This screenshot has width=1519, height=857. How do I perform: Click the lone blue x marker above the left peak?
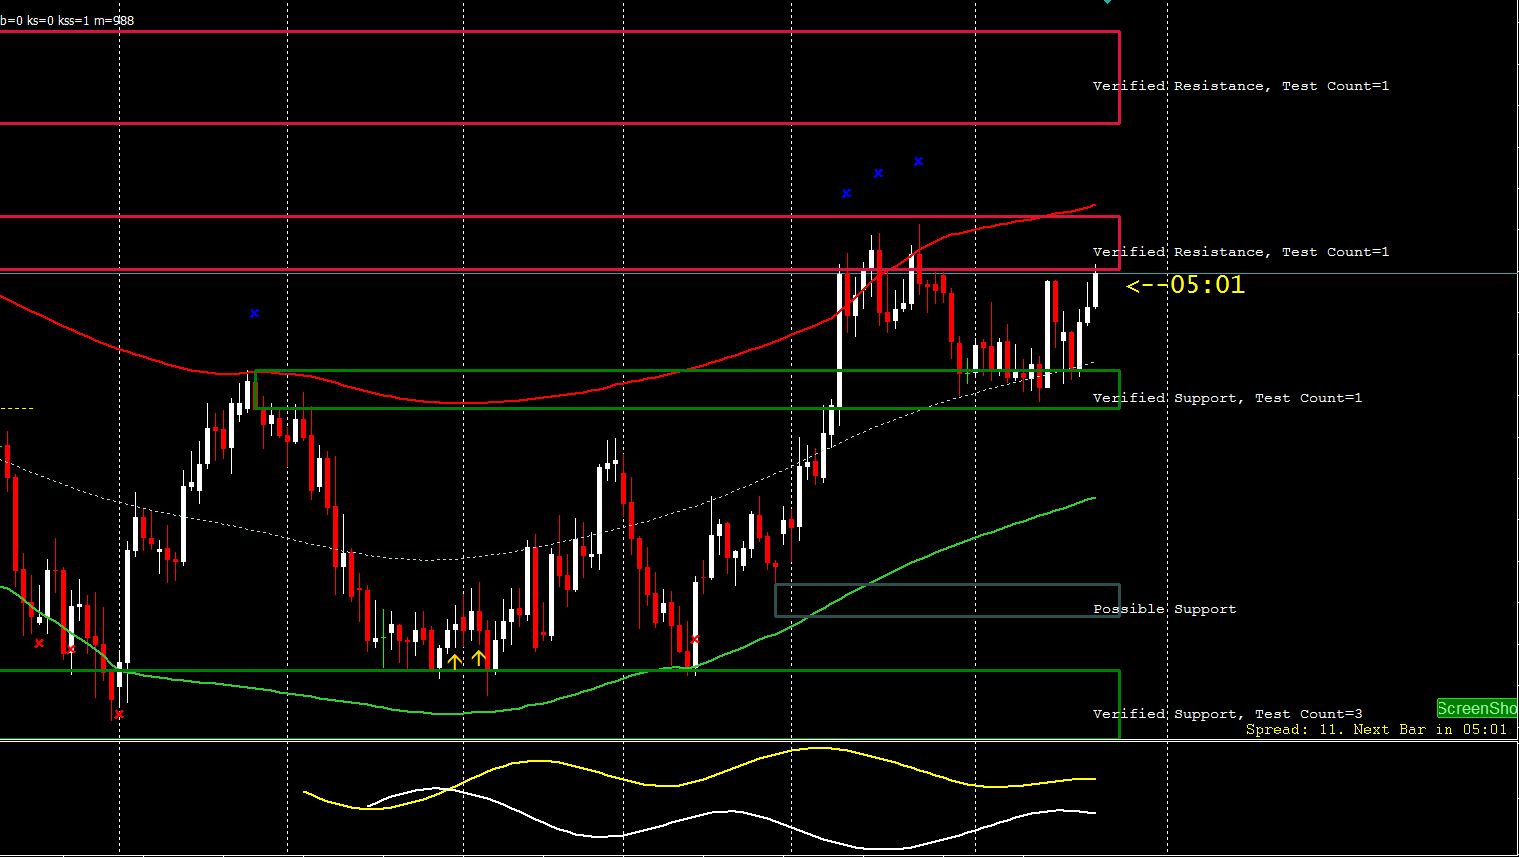[x=254, y=313]
